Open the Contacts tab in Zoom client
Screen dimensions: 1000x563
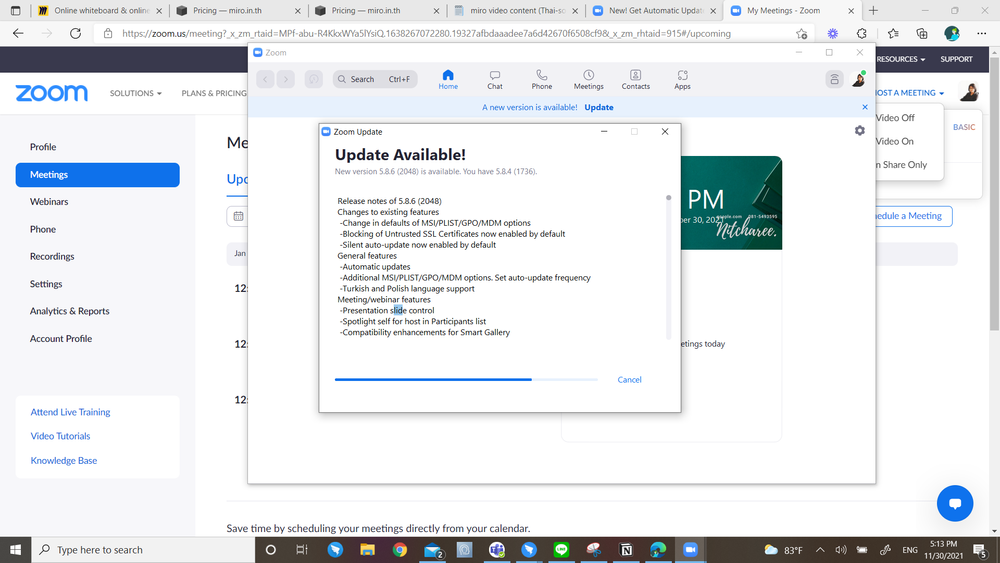tap(635, 80)
